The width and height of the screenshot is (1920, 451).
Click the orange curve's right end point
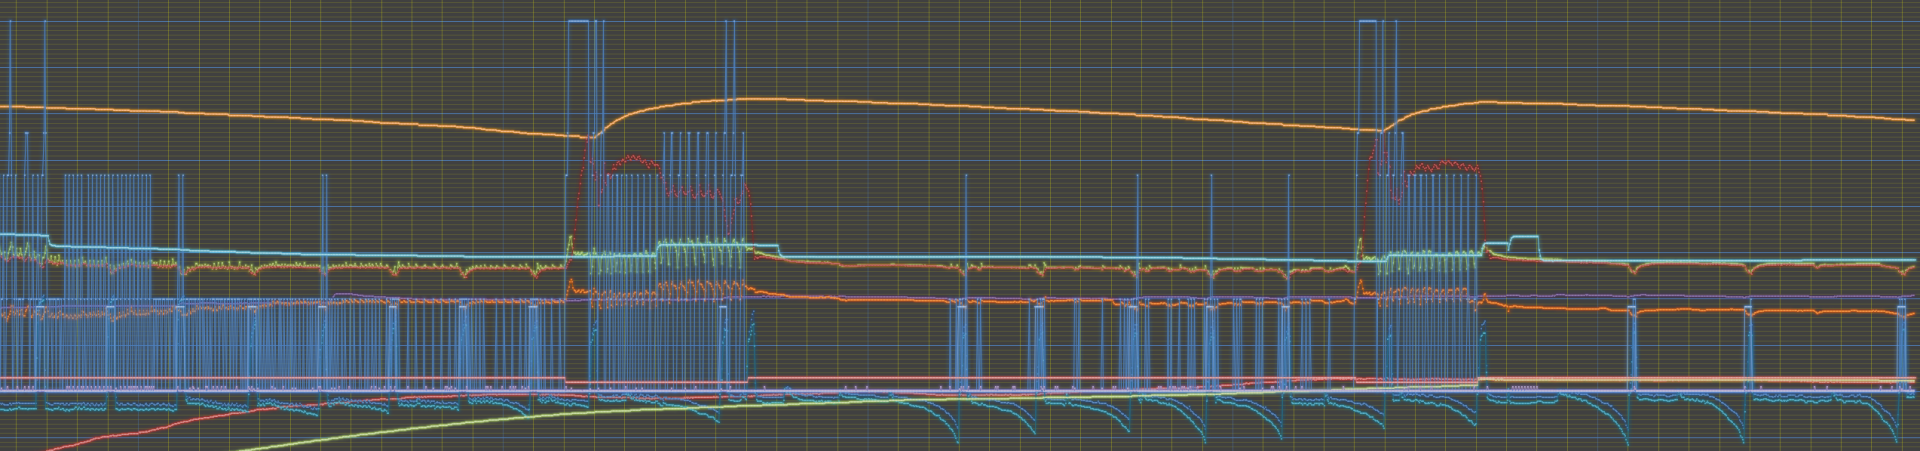(1913, 120)
